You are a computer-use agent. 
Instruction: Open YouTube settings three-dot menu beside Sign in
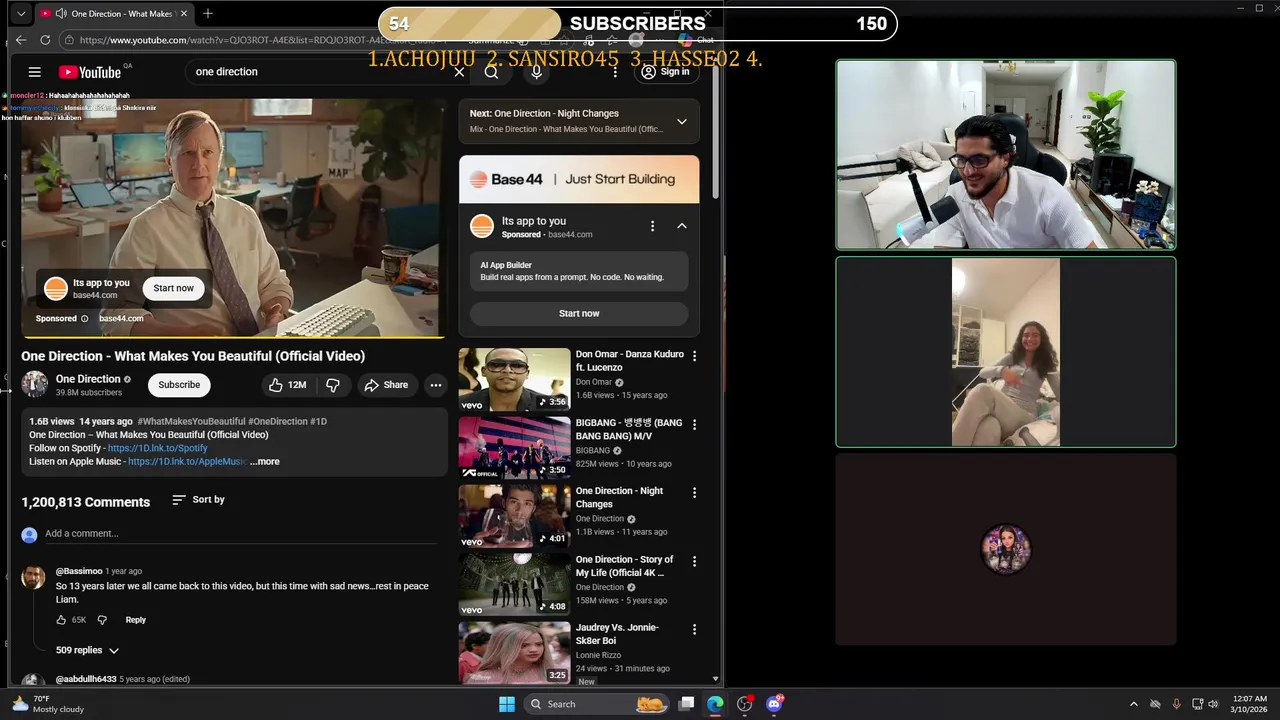[615, 72]
